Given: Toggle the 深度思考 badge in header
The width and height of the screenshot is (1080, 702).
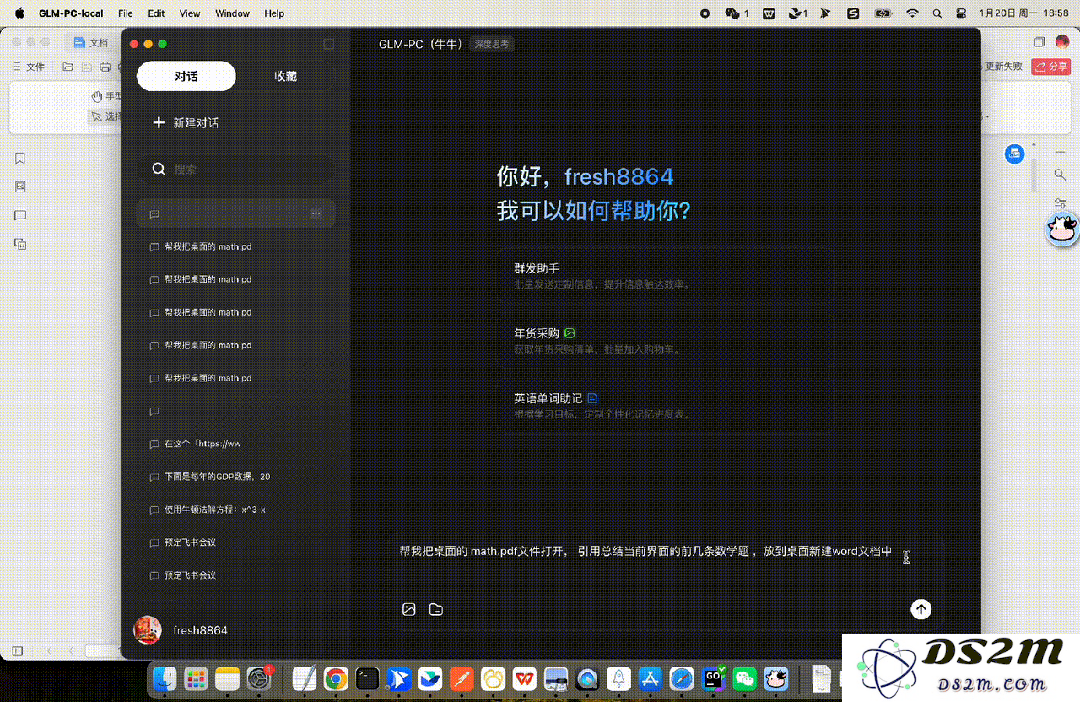Looking at the screenshot, I should coord(492,44).
